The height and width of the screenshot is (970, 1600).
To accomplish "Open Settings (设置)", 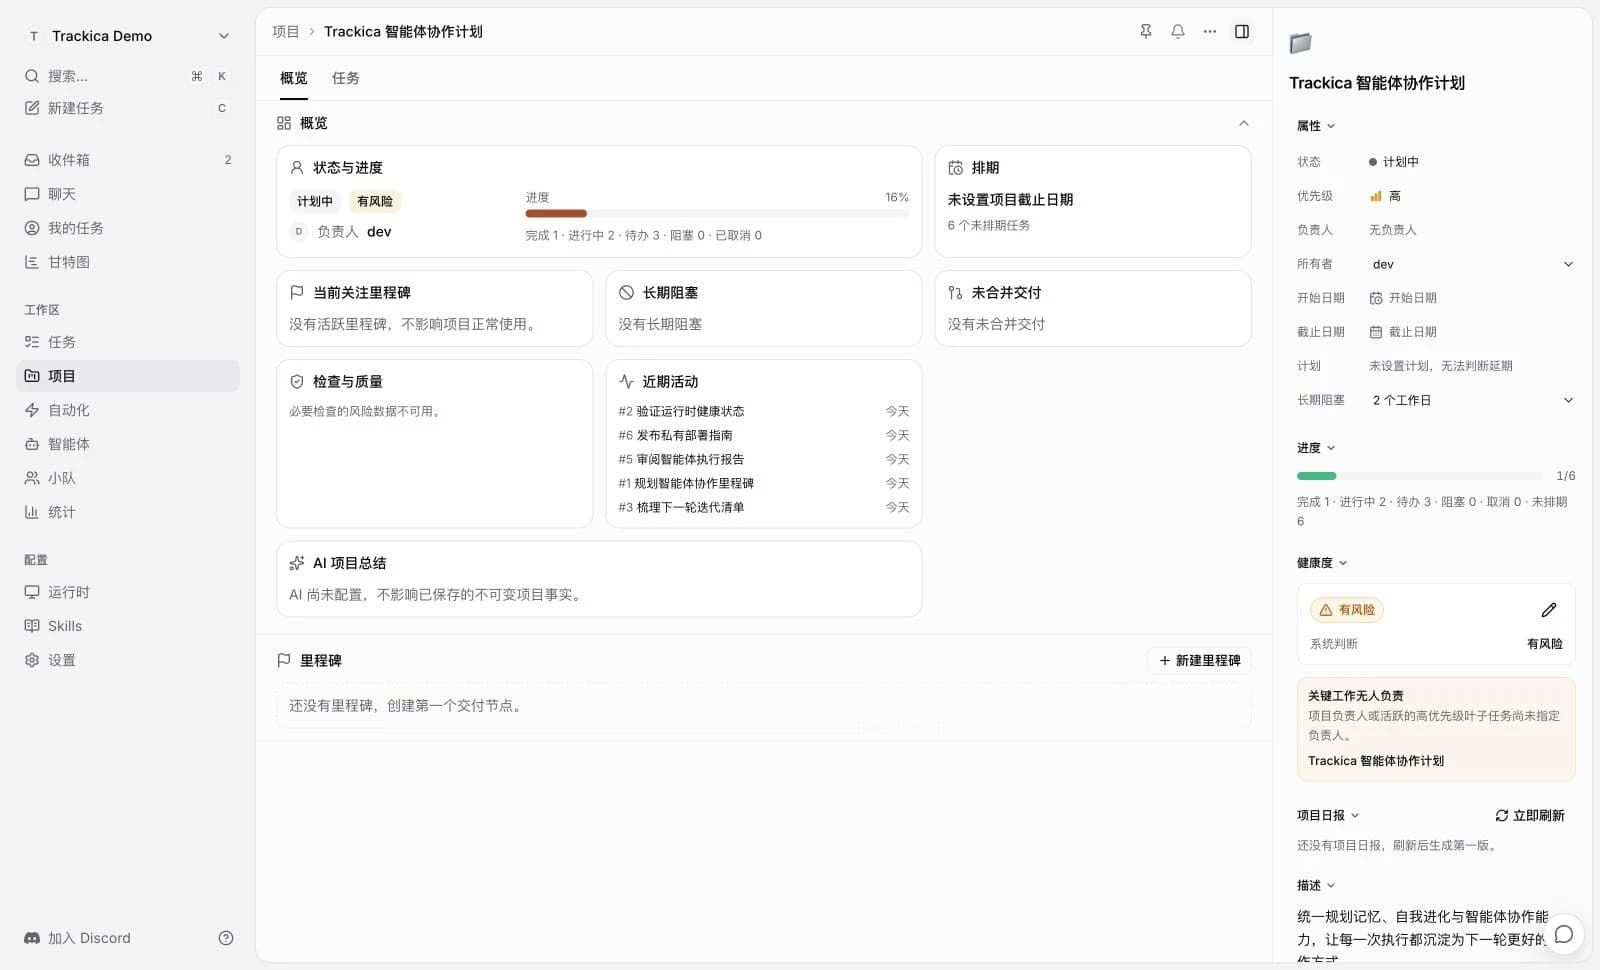I will point(127,660).
